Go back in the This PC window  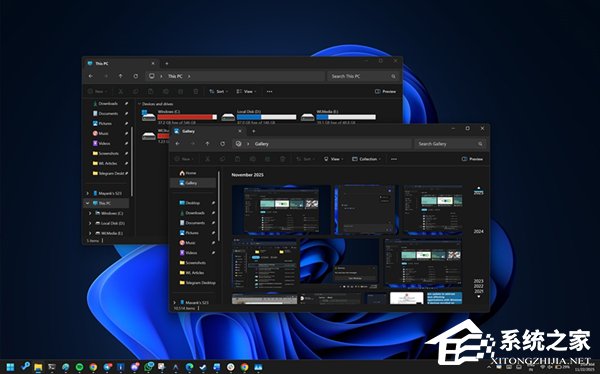(x=91, y=76)
